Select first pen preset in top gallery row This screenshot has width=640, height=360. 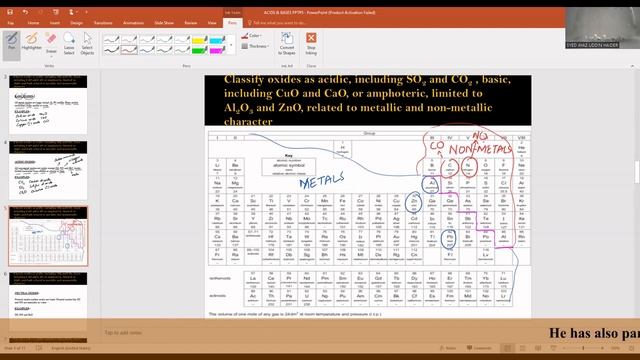pos(111,40)
